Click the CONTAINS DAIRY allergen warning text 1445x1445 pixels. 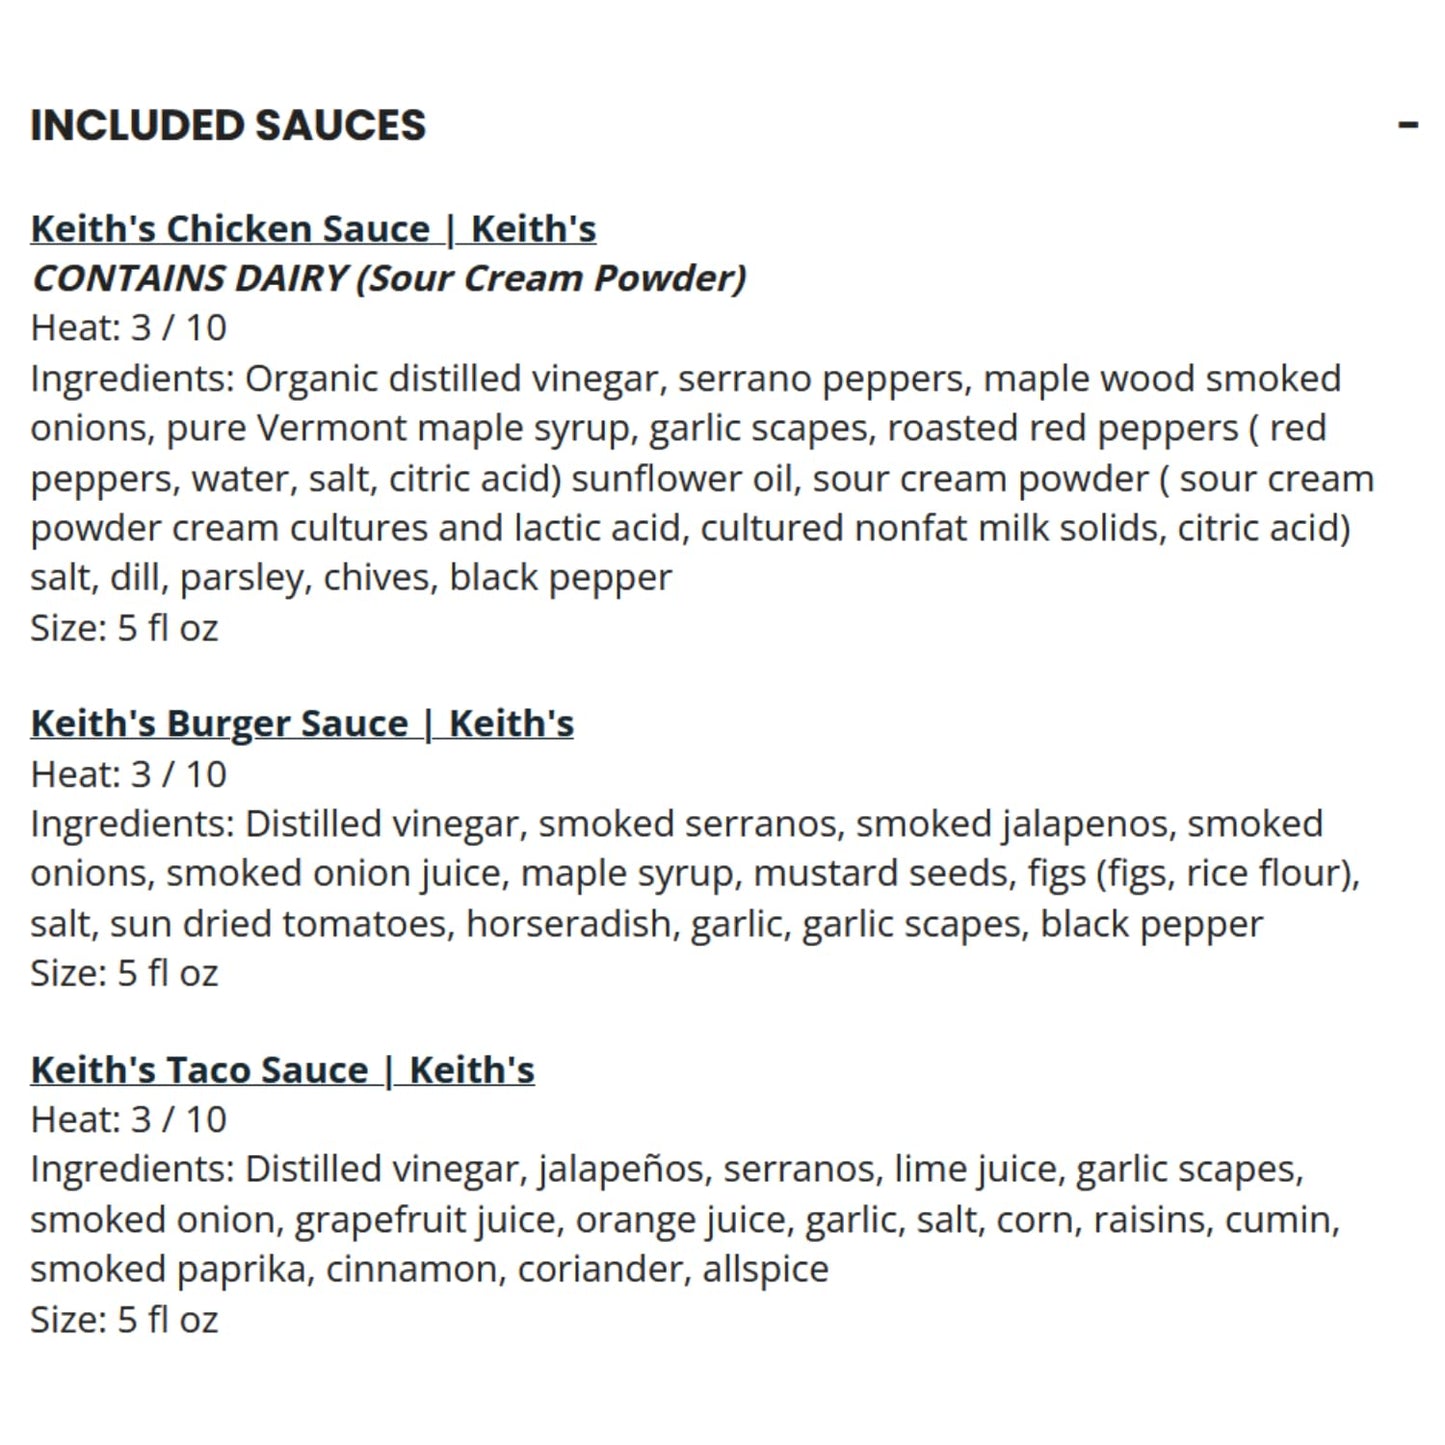pyautogui.click(x=388, y=278)
